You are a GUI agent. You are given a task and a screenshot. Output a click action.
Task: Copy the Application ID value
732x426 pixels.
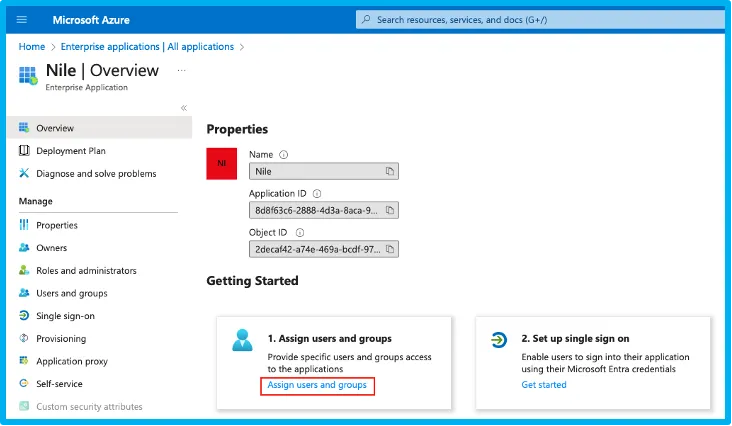pyautogui.click(x=390, y=210)
